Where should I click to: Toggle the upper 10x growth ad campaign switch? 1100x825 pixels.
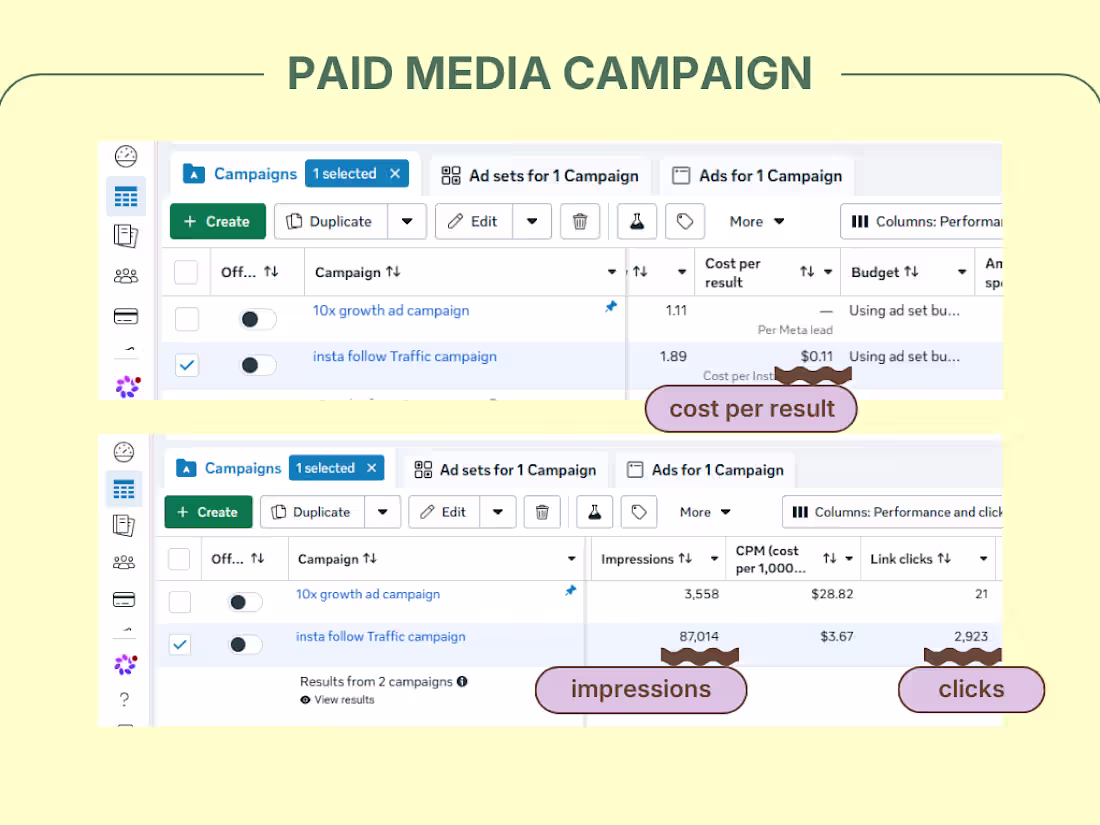pyautogui.click(x=256, y=319)
